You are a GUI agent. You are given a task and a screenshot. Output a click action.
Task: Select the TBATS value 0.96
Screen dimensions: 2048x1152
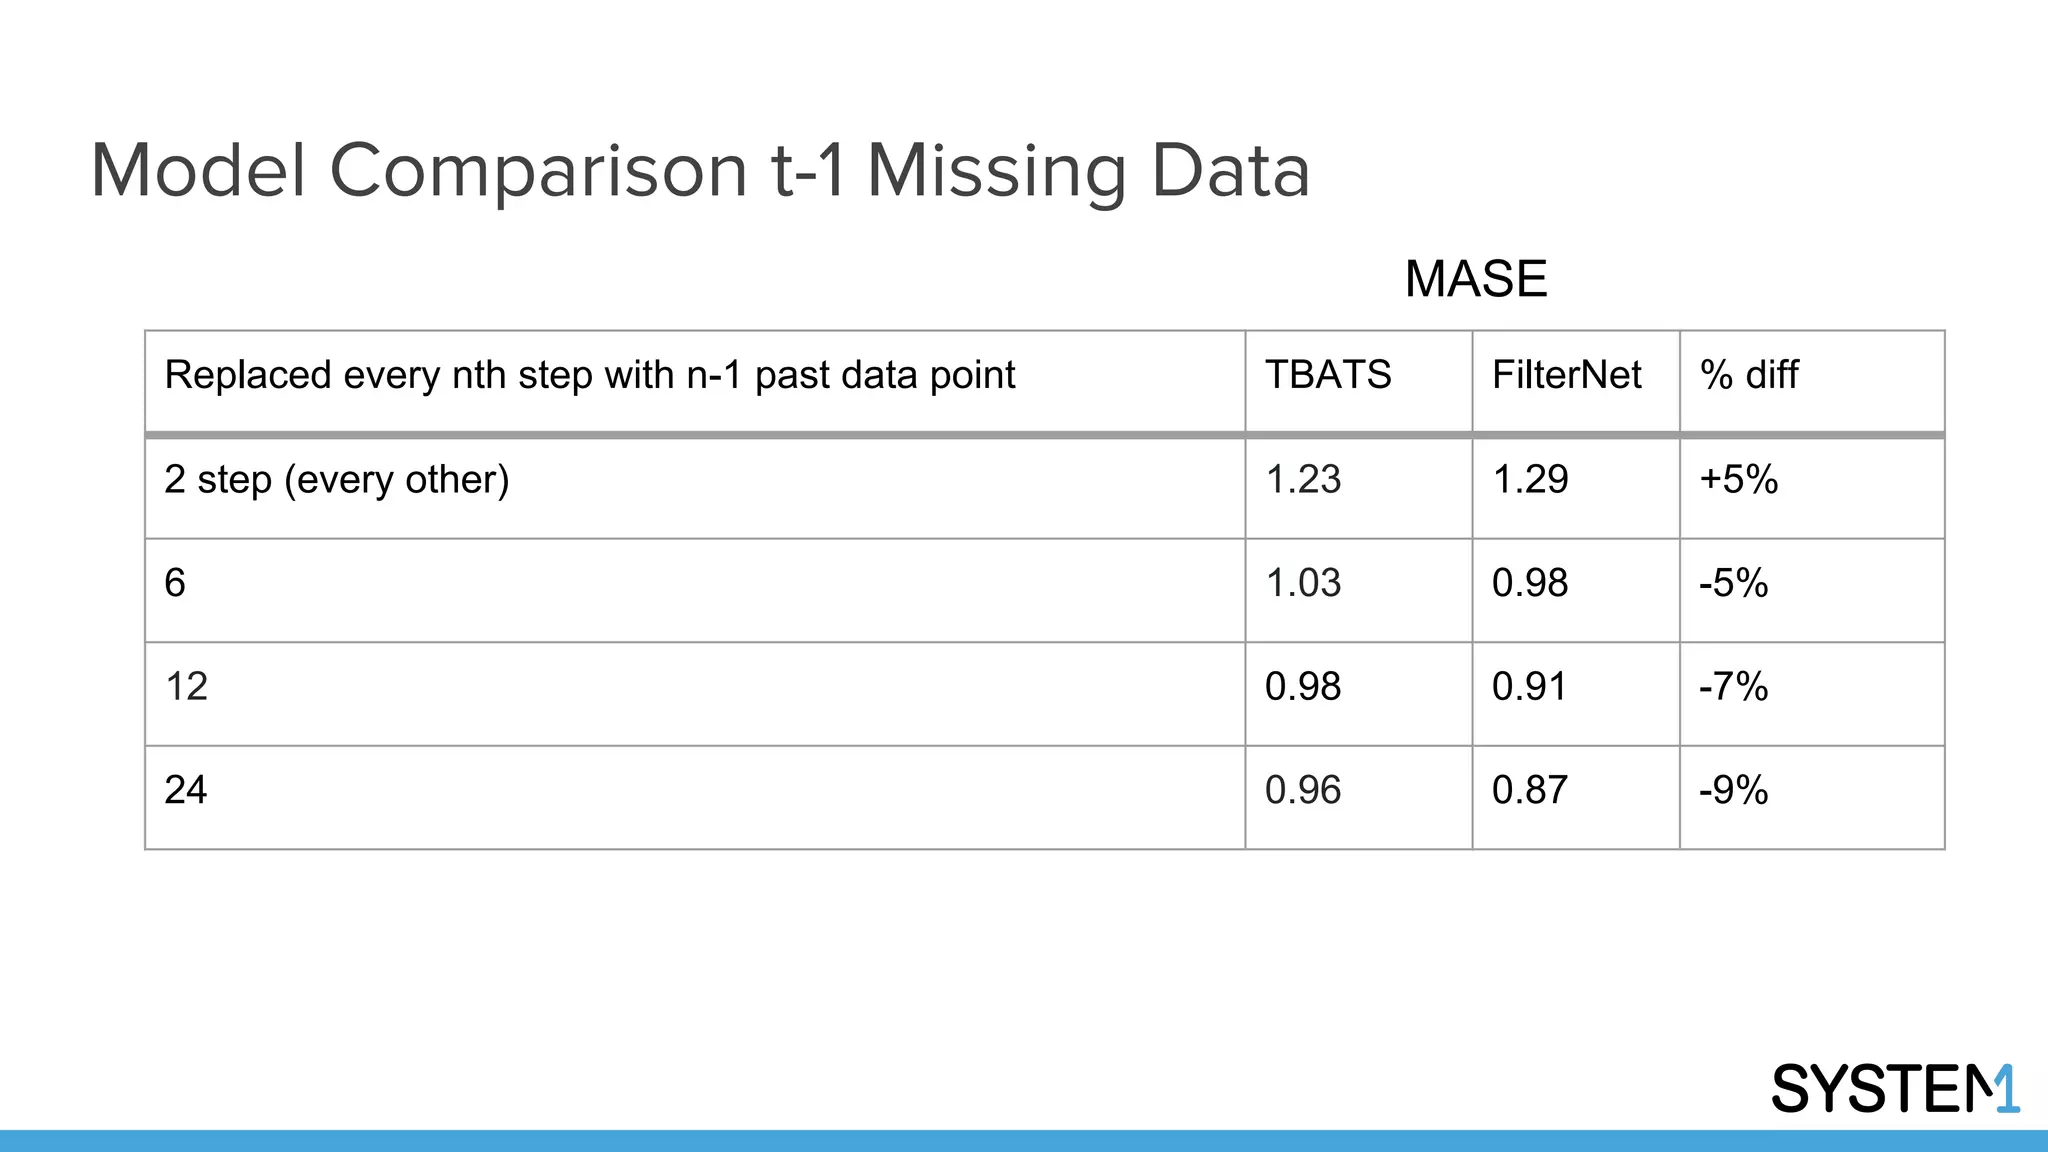[x=1303, y=791]
